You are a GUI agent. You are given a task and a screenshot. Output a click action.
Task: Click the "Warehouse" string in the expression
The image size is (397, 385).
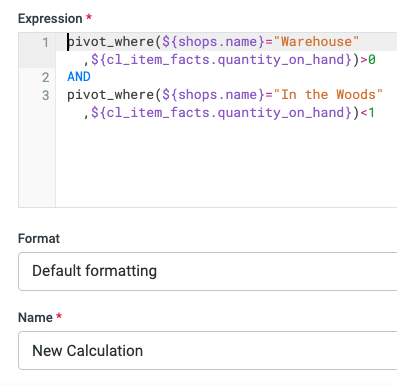[x=316, y=42]
